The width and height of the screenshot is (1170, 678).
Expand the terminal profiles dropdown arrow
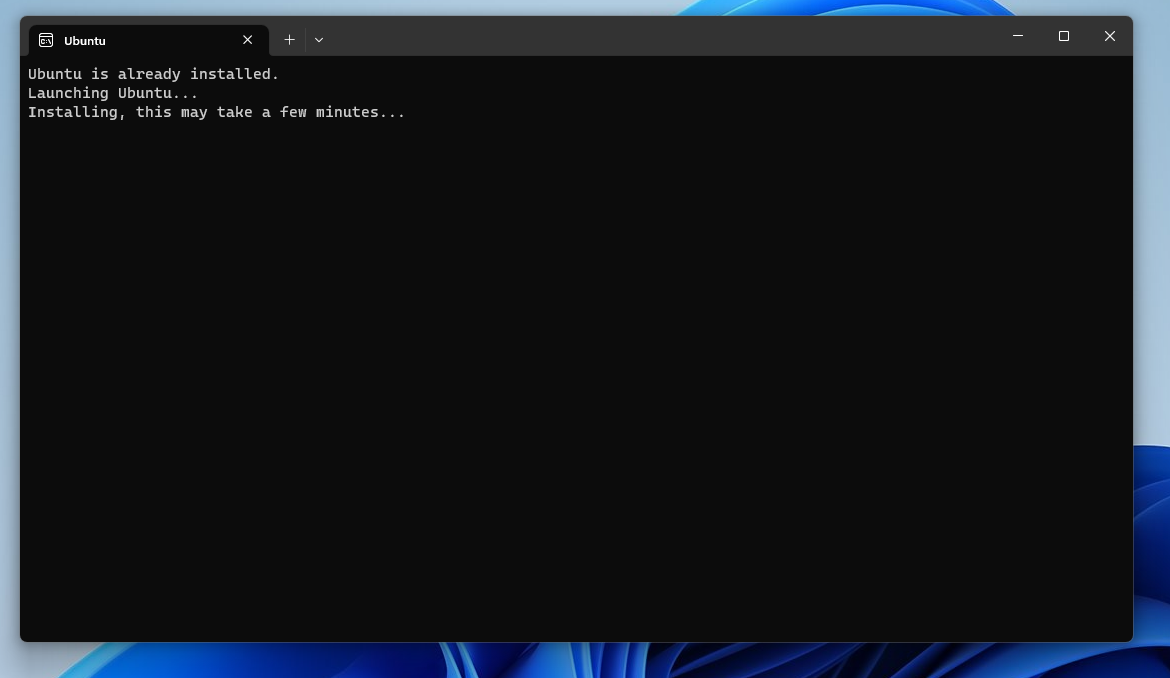(318, 39)
